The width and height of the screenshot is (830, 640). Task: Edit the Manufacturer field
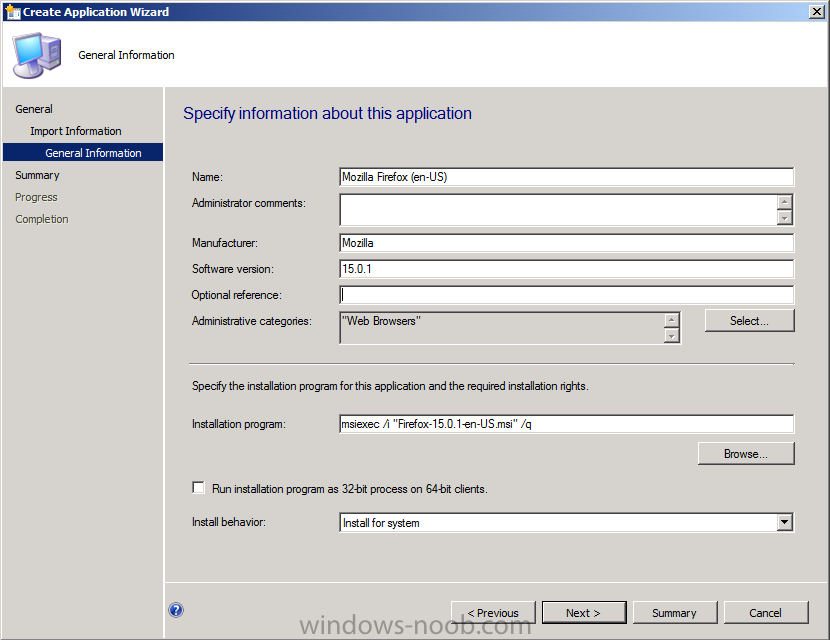566,243
